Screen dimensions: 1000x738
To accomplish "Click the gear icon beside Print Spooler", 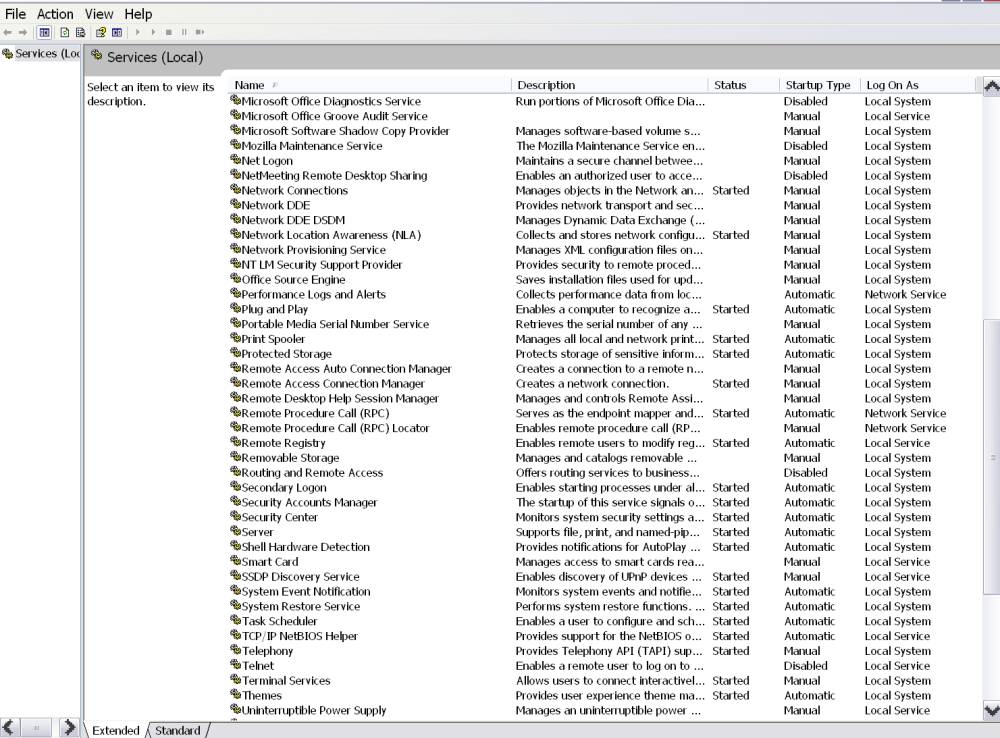I will [x=235, y=338].
